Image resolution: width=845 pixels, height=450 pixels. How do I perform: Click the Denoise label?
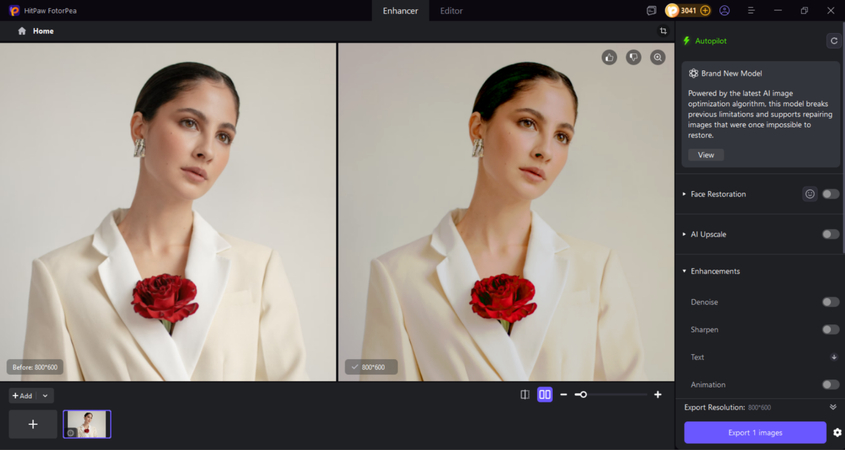click(x=704, y=302)
